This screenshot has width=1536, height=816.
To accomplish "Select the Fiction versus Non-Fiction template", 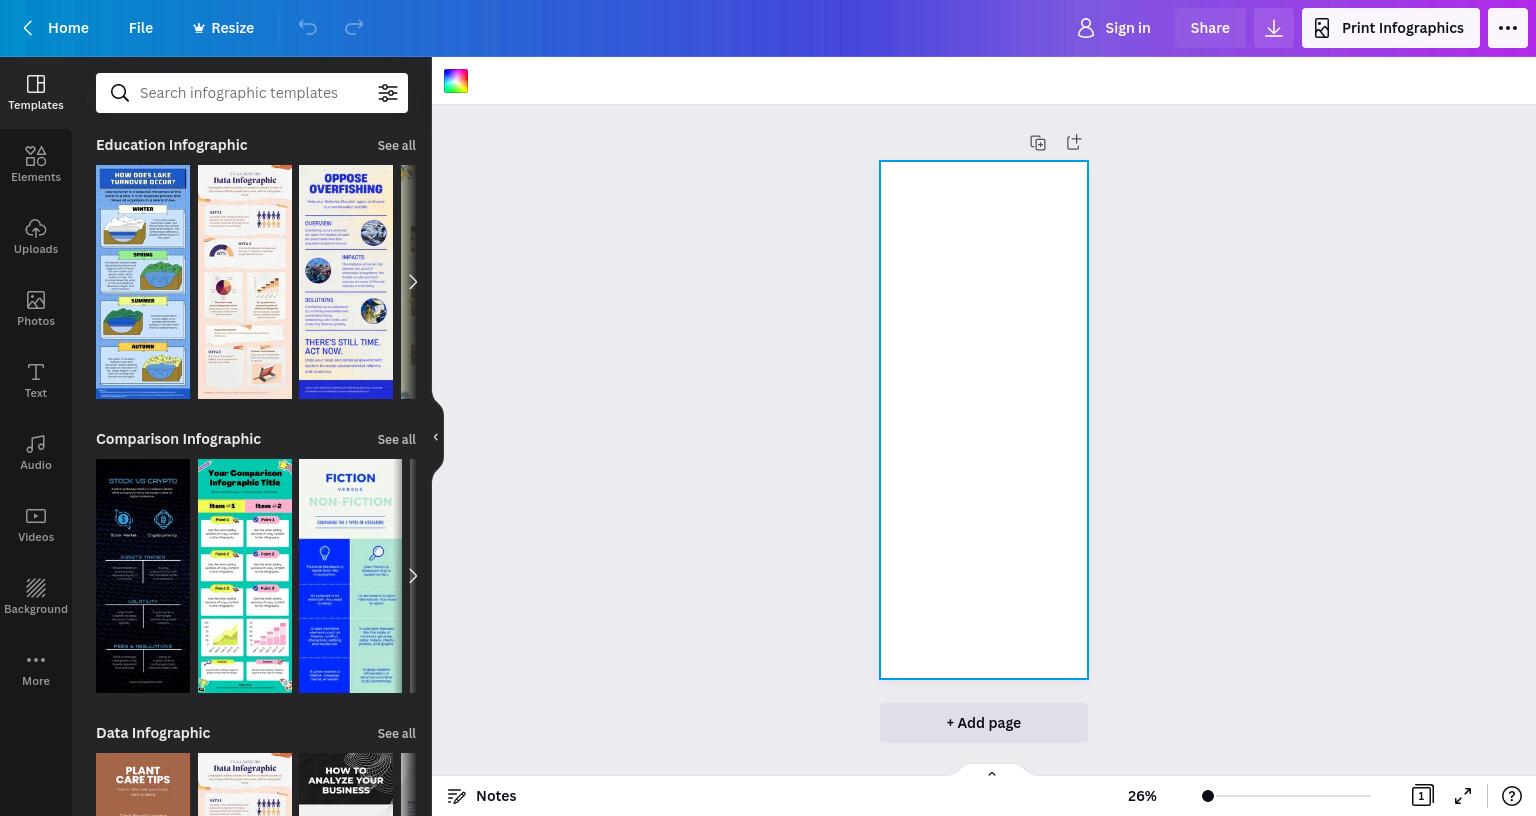I will (350, 576).
